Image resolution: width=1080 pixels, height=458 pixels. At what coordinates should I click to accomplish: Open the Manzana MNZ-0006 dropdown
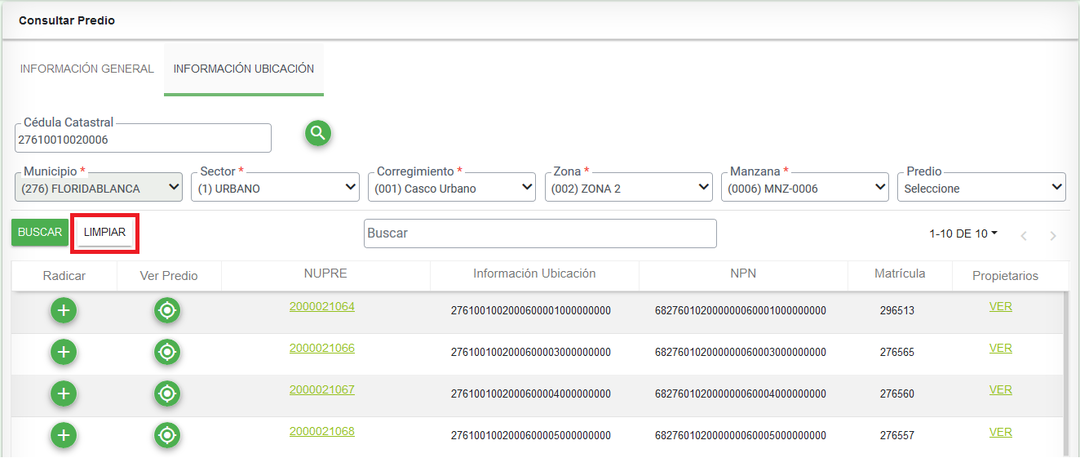tap(804, 187)
